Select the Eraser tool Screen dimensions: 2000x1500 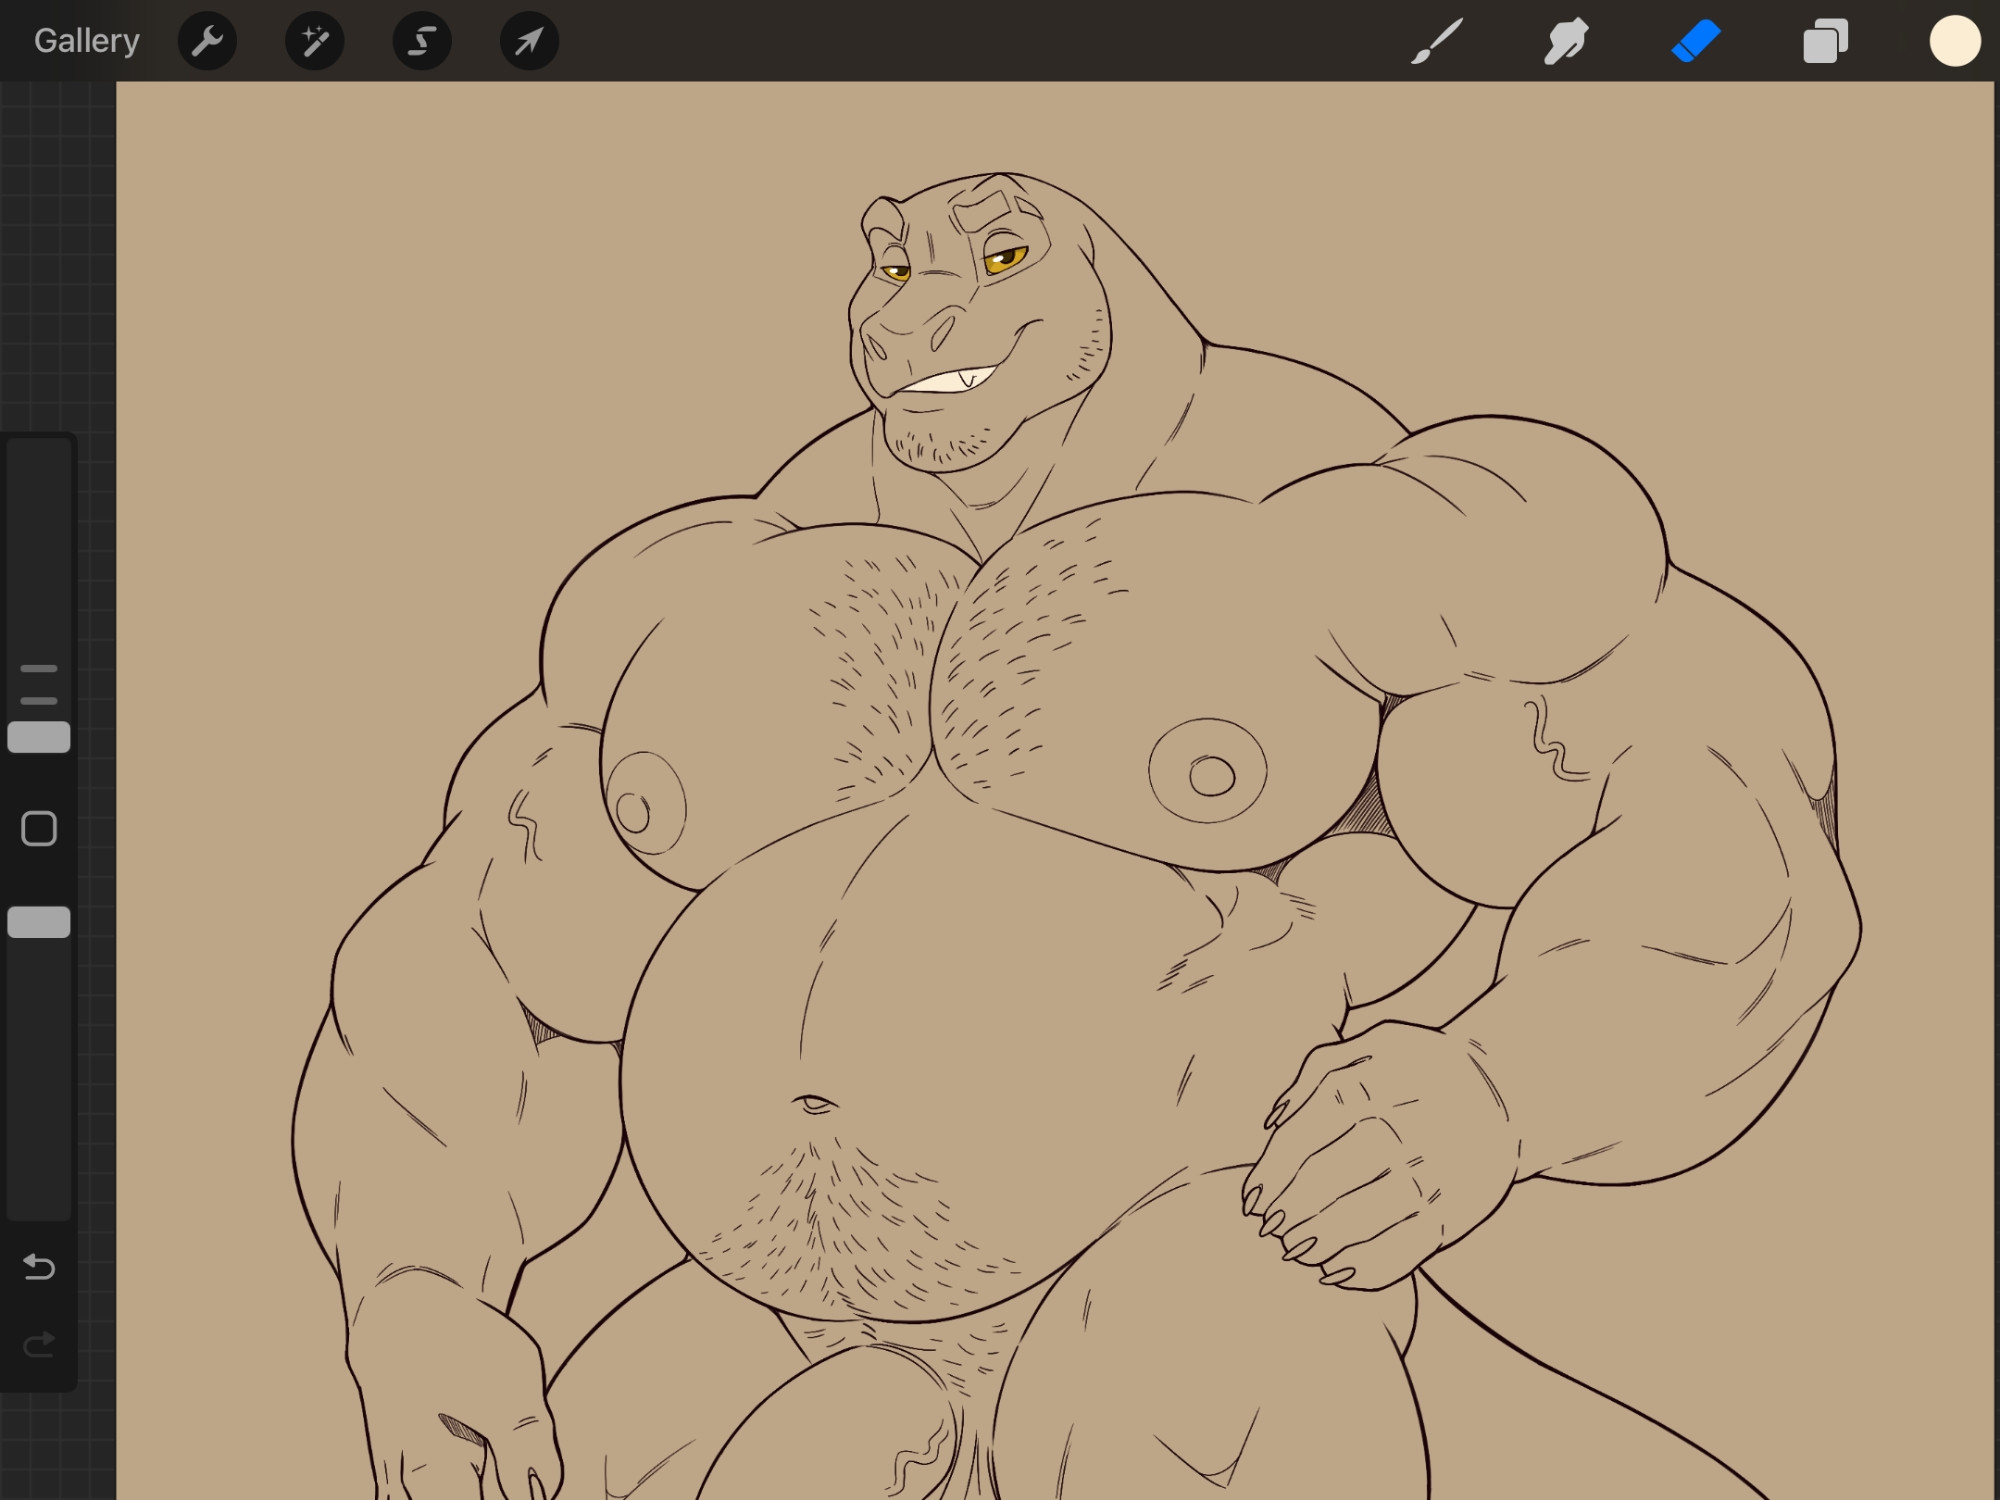pos(1696,41)
